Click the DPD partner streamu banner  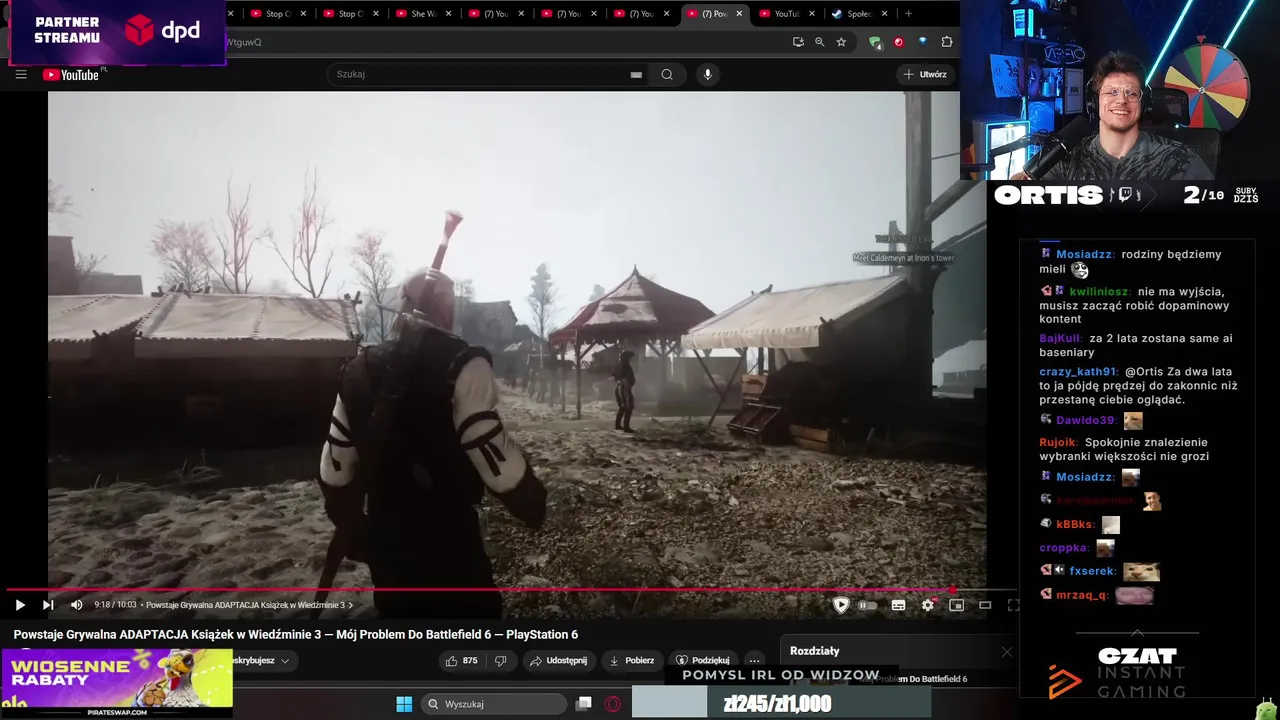click(117, 32)
